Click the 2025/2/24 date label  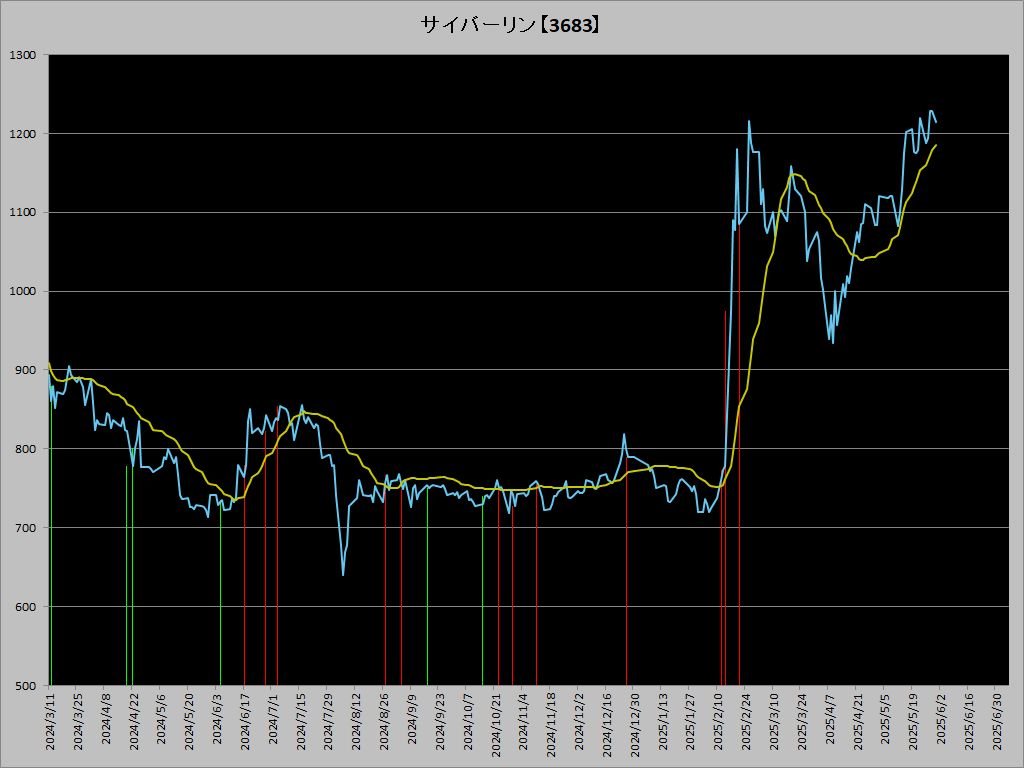pyautogui.click(x=746, y=720)
